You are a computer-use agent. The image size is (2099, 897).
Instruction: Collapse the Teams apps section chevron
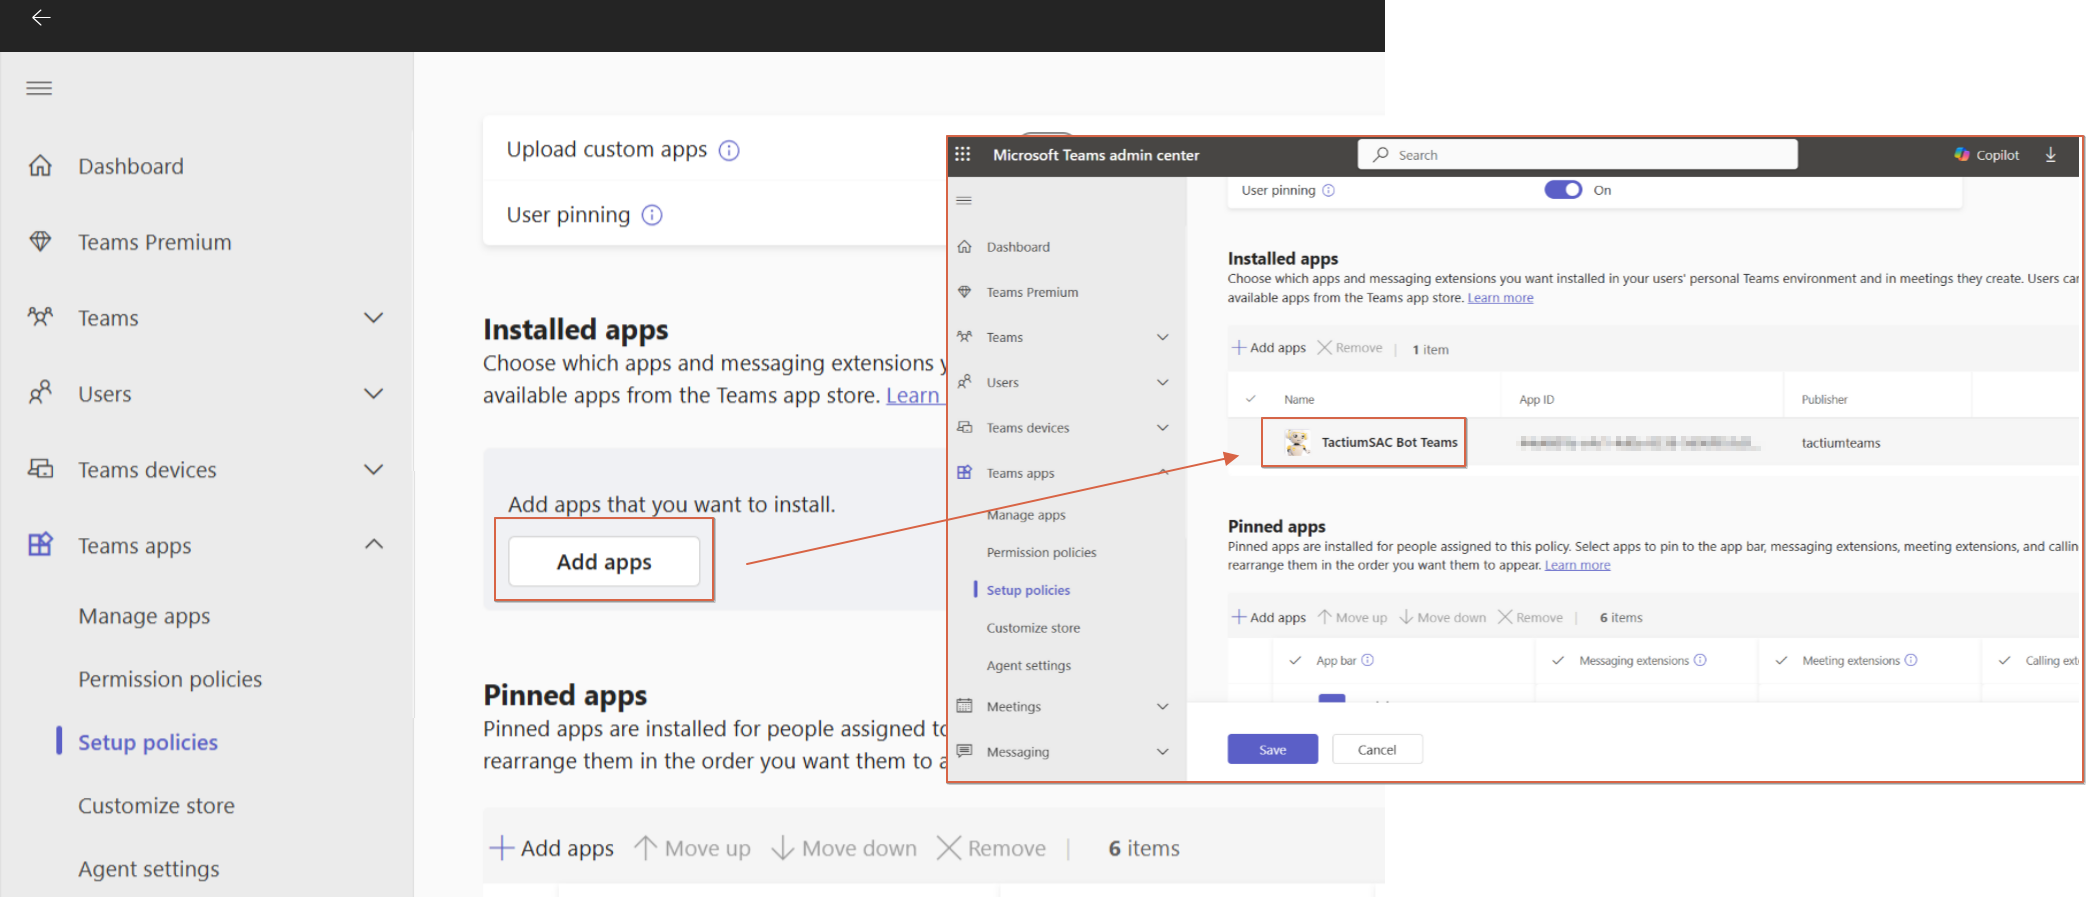pos(373,545)
